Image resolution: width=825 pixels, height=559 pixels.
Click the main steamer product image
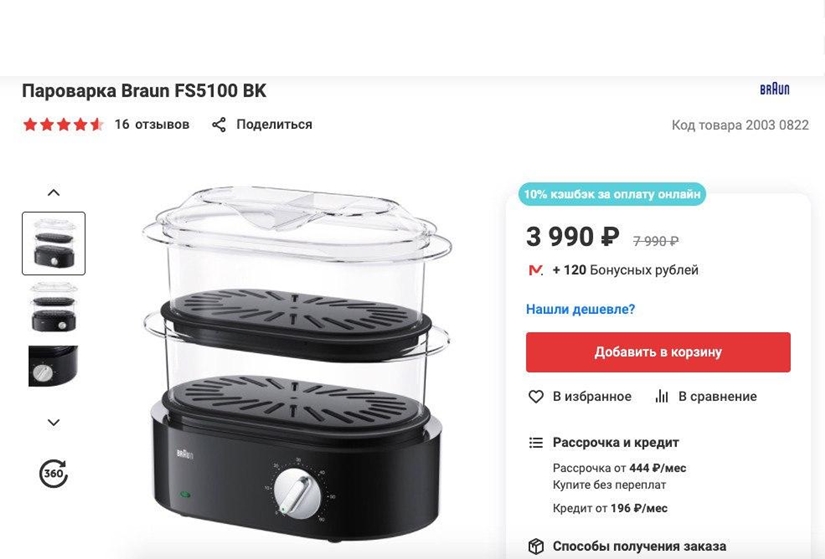point(297,360)
